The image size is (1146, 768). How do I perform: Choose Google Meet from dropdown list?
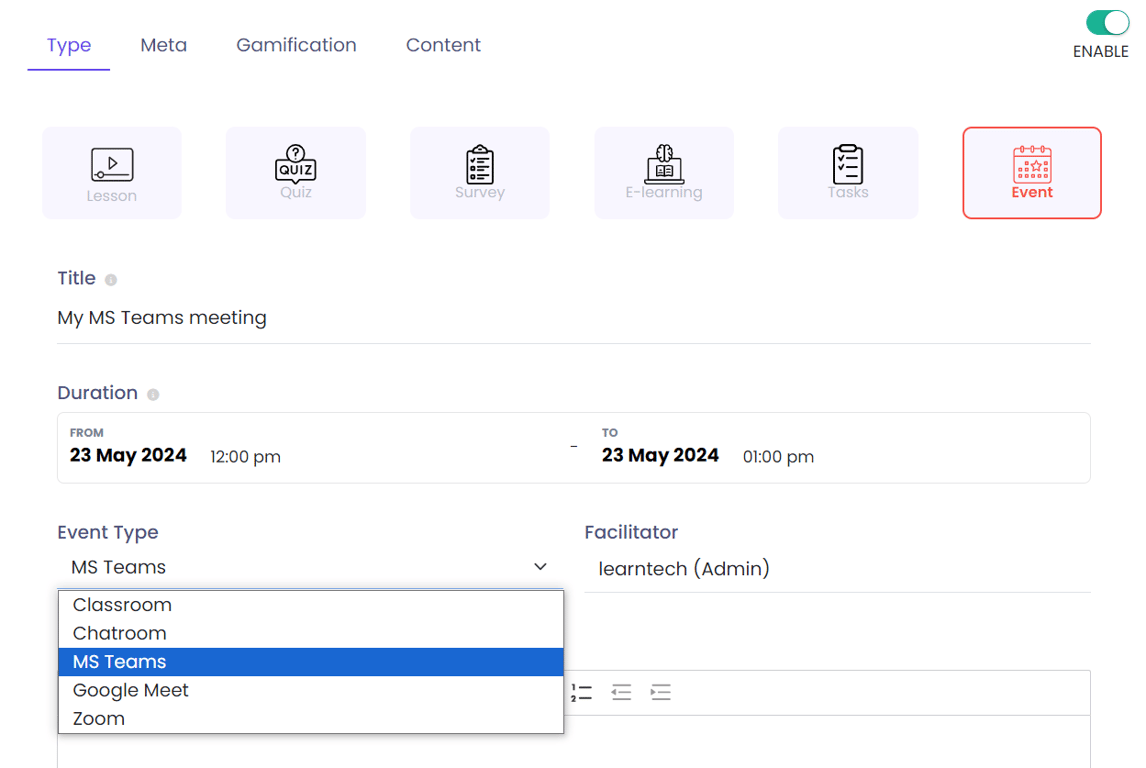[x=131, y=690]
